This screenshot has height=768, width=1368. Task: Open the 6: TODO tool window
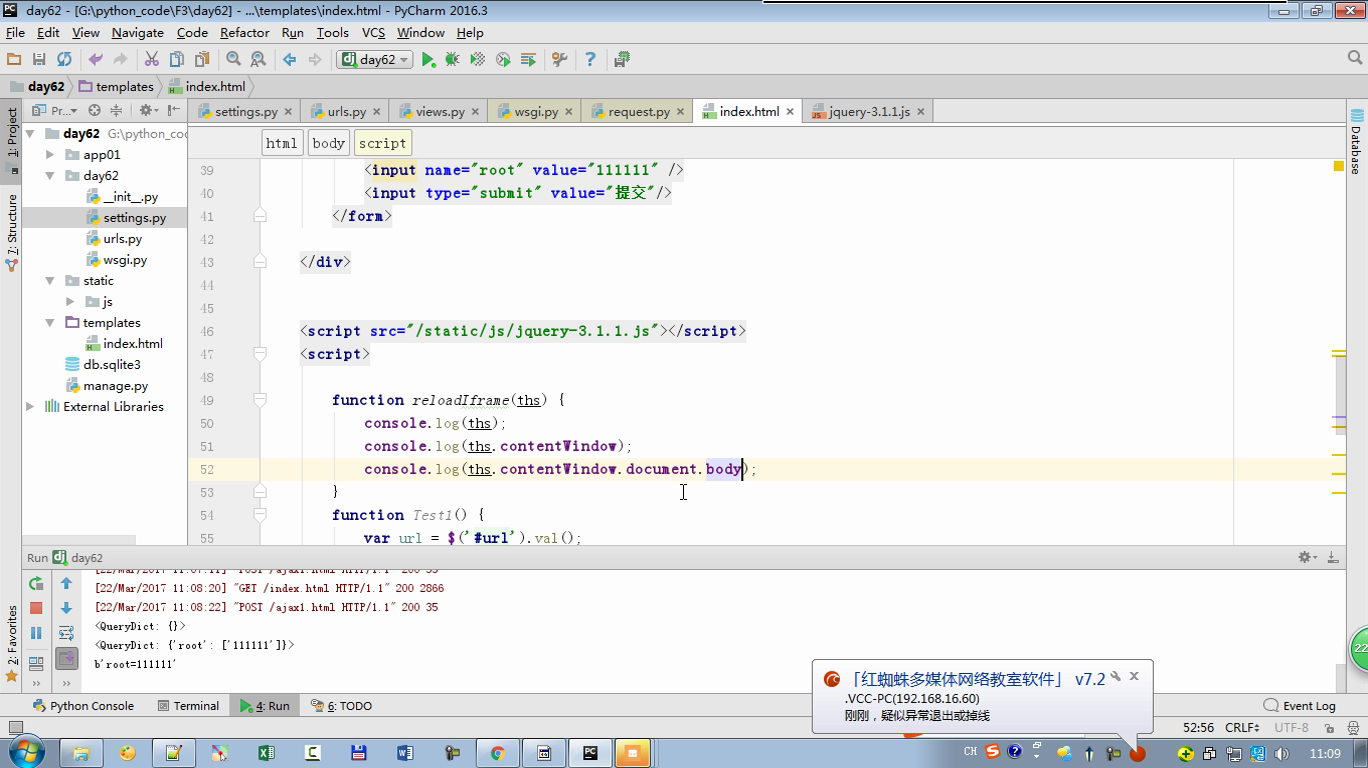click(342, 706)
